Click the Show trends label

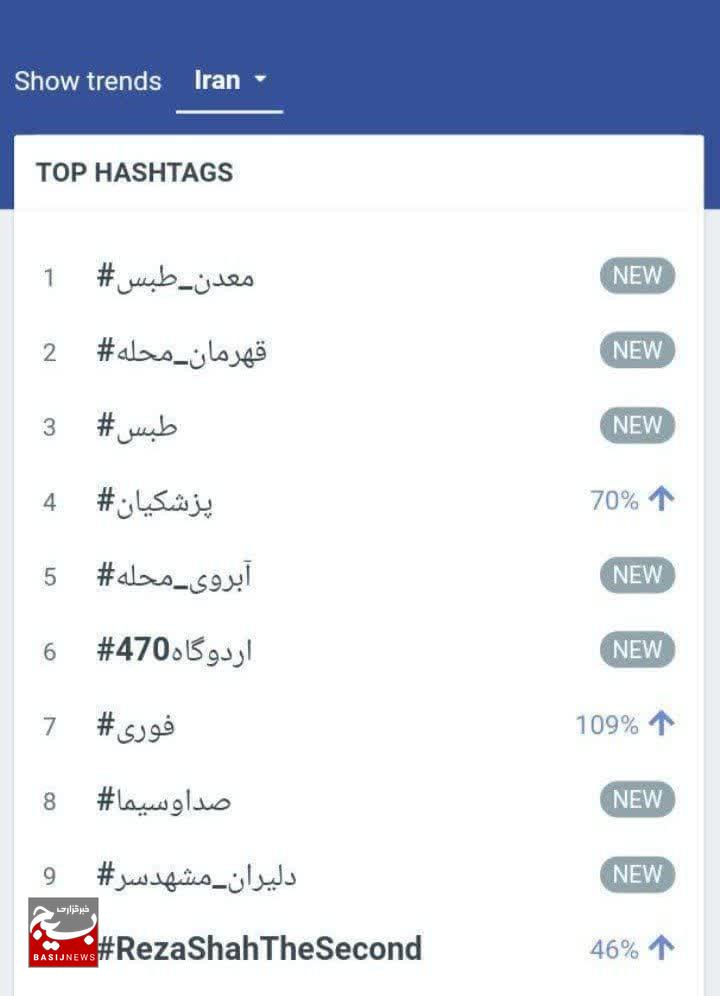88,81
